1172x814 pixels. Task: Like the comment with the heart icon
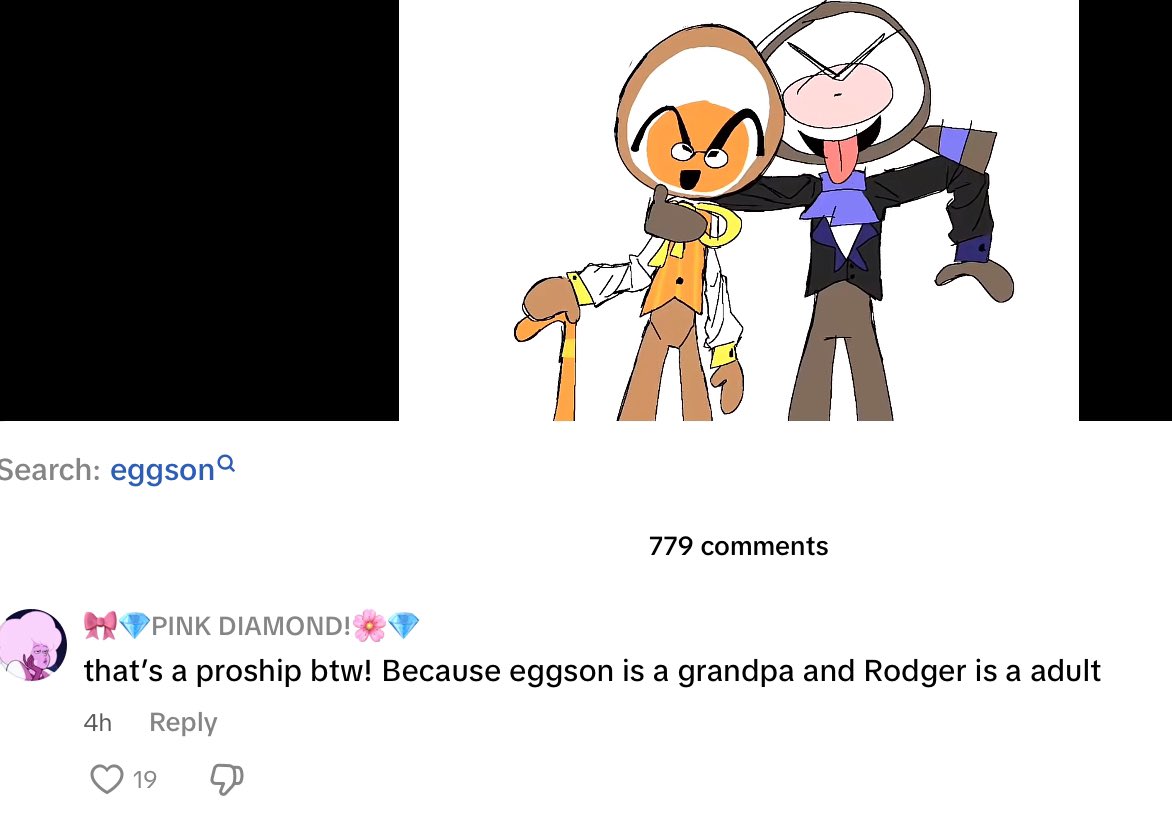(107, 779)
